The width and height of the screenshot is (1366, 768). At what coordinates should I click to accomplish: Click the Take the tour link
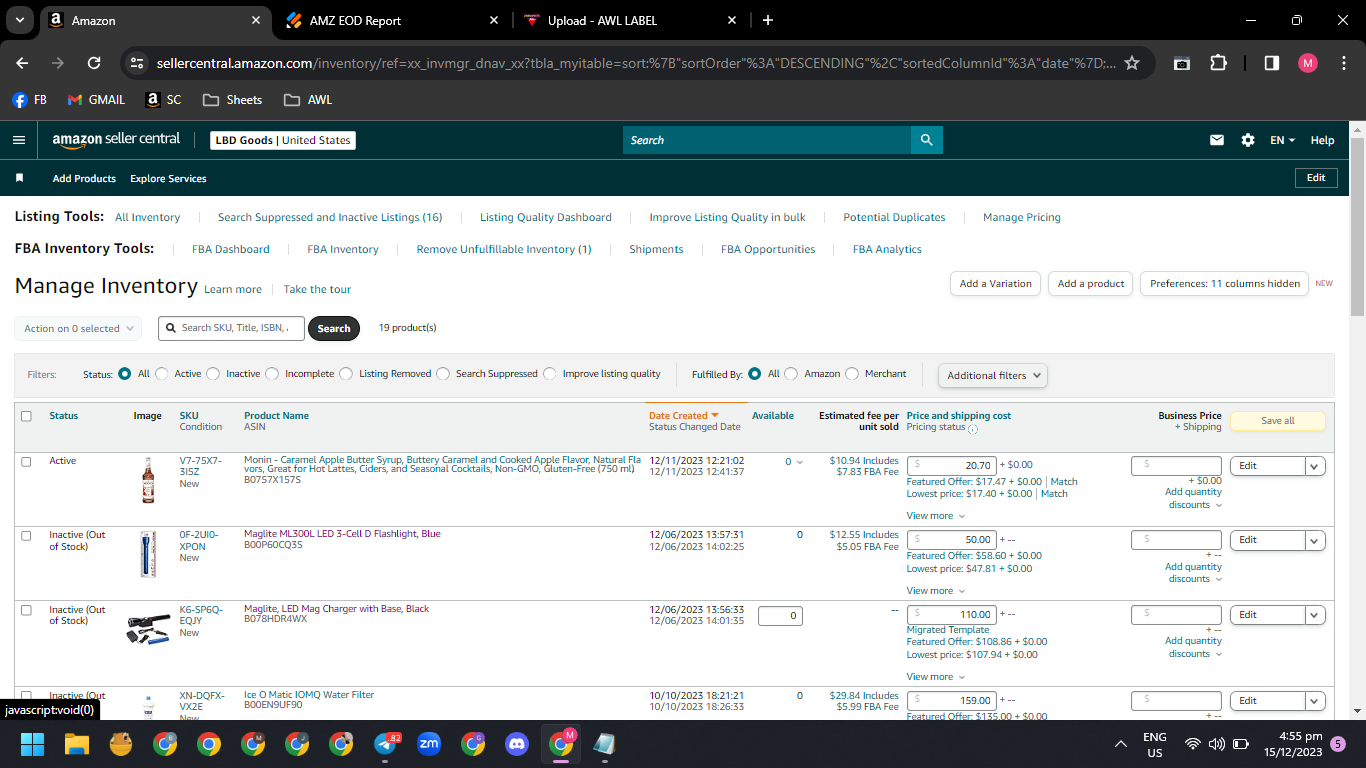point(317,289)
